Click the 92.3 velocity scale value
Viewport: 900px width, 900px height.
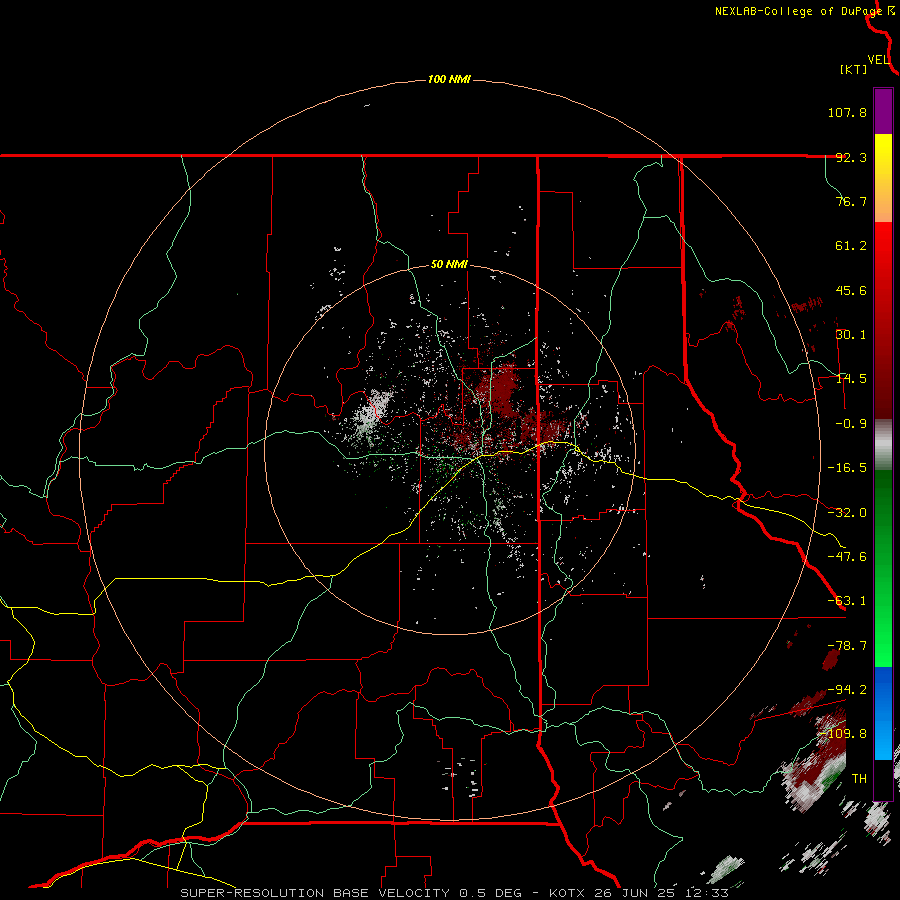click(851, 157)
